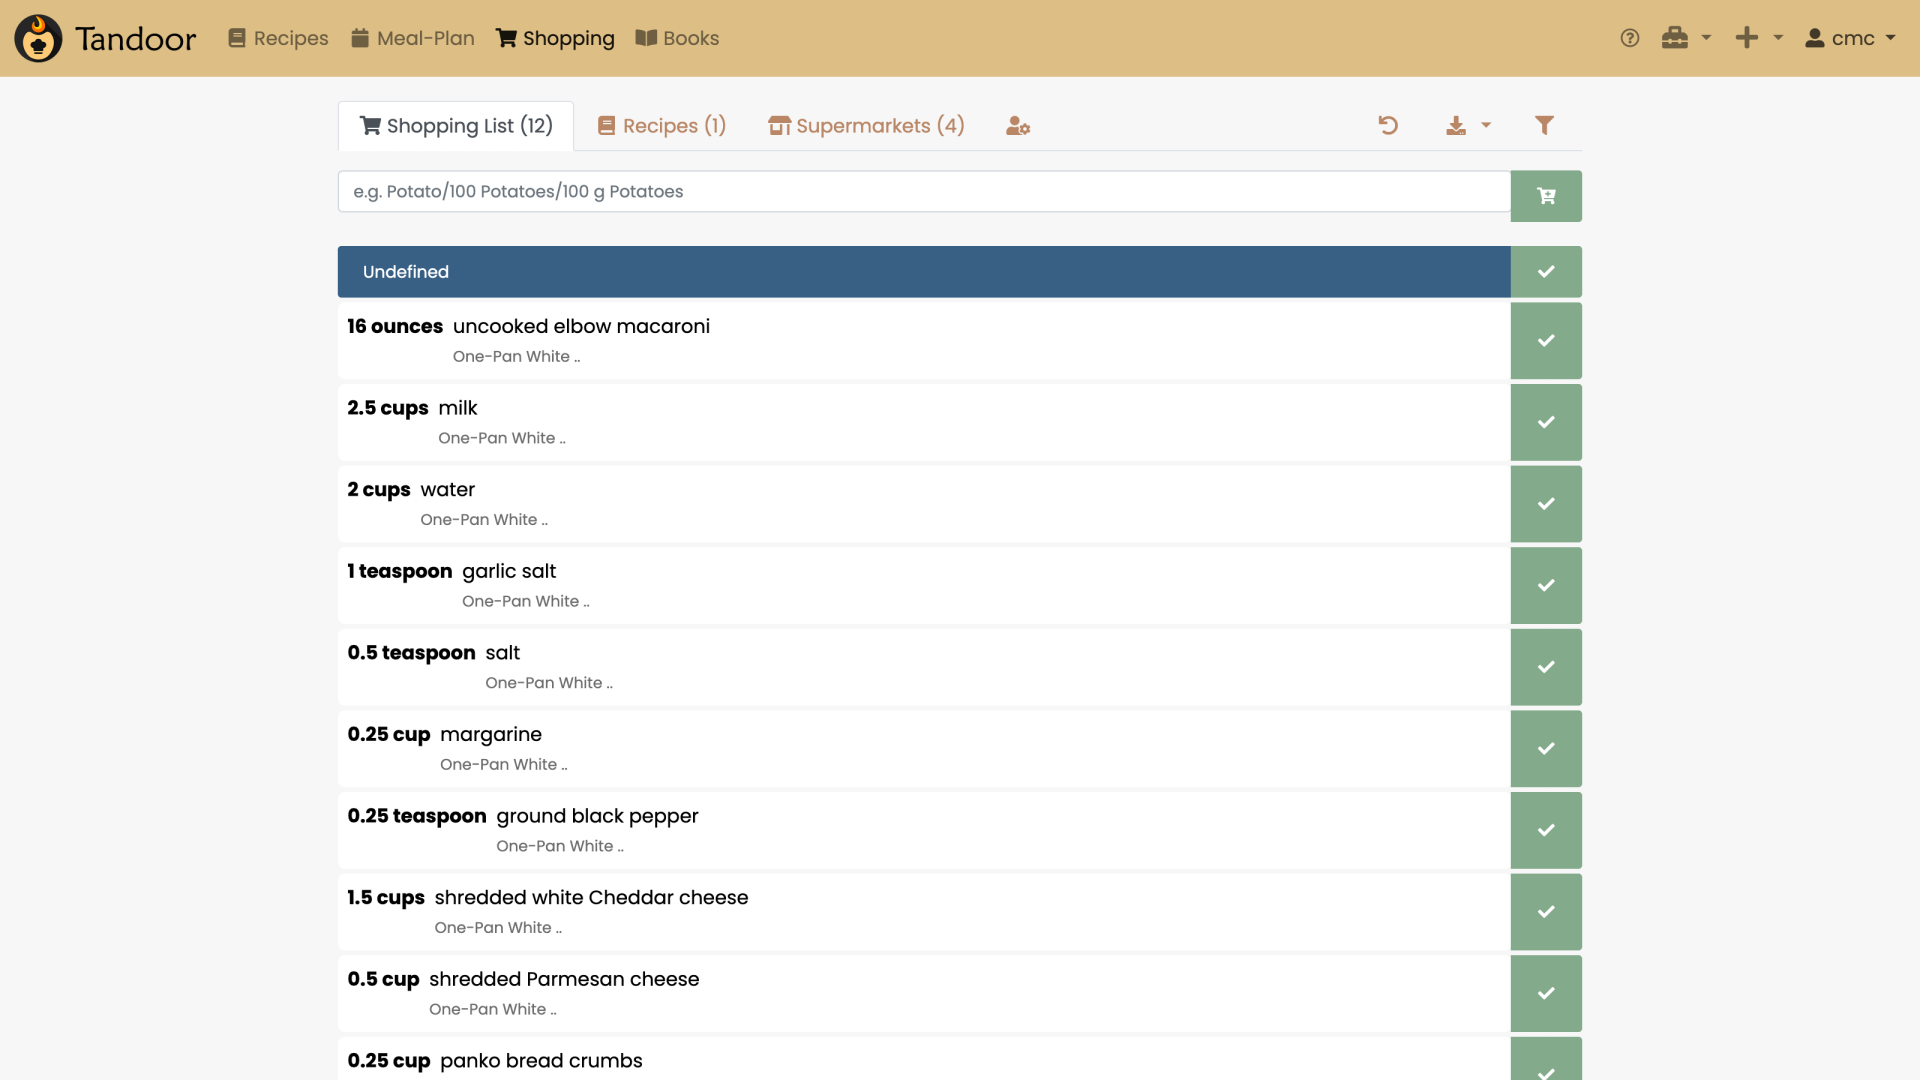Click the add-to-cart button beside the input
1920x1080 pixels.
pos(1546,196)
